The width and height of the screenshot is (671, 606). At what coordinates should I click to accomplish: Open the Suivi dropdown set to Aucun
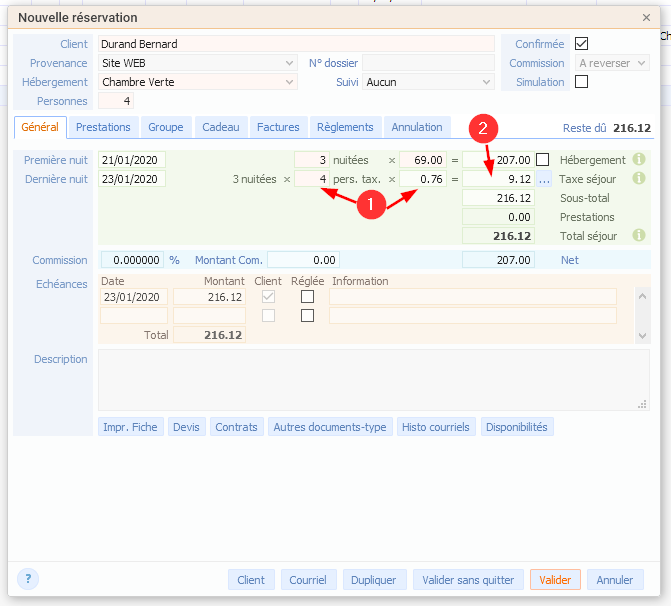[x=428, y=82]
